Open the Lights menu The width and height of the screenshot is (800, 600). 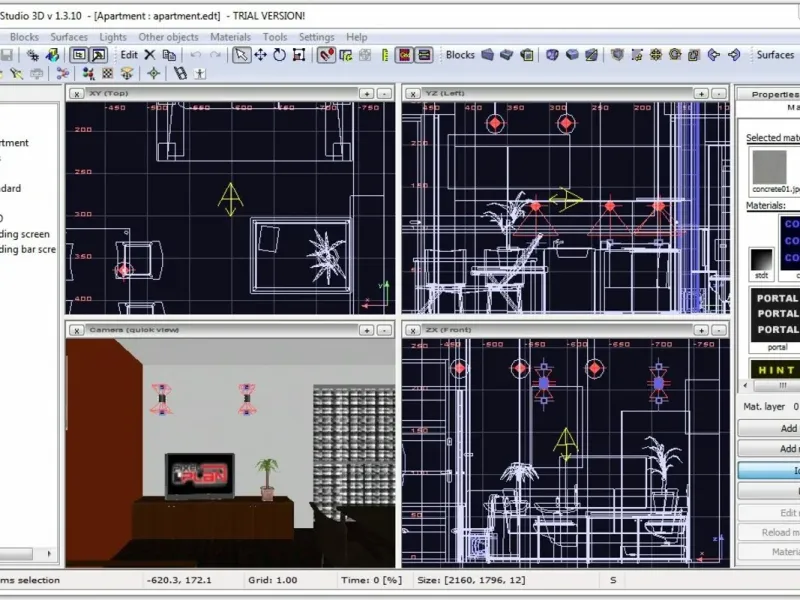tap(113, 37)
